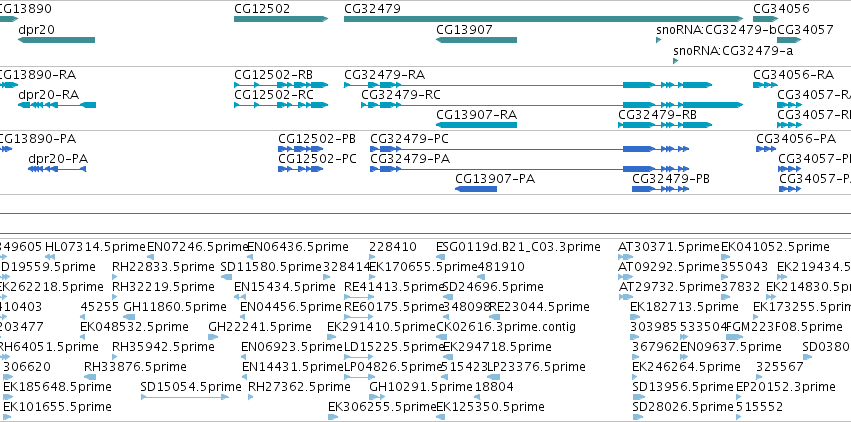Click protein CG12502-PB
The width and height of the screenshot is (851, 422).
pyautogui.click(x=317, y=138)
